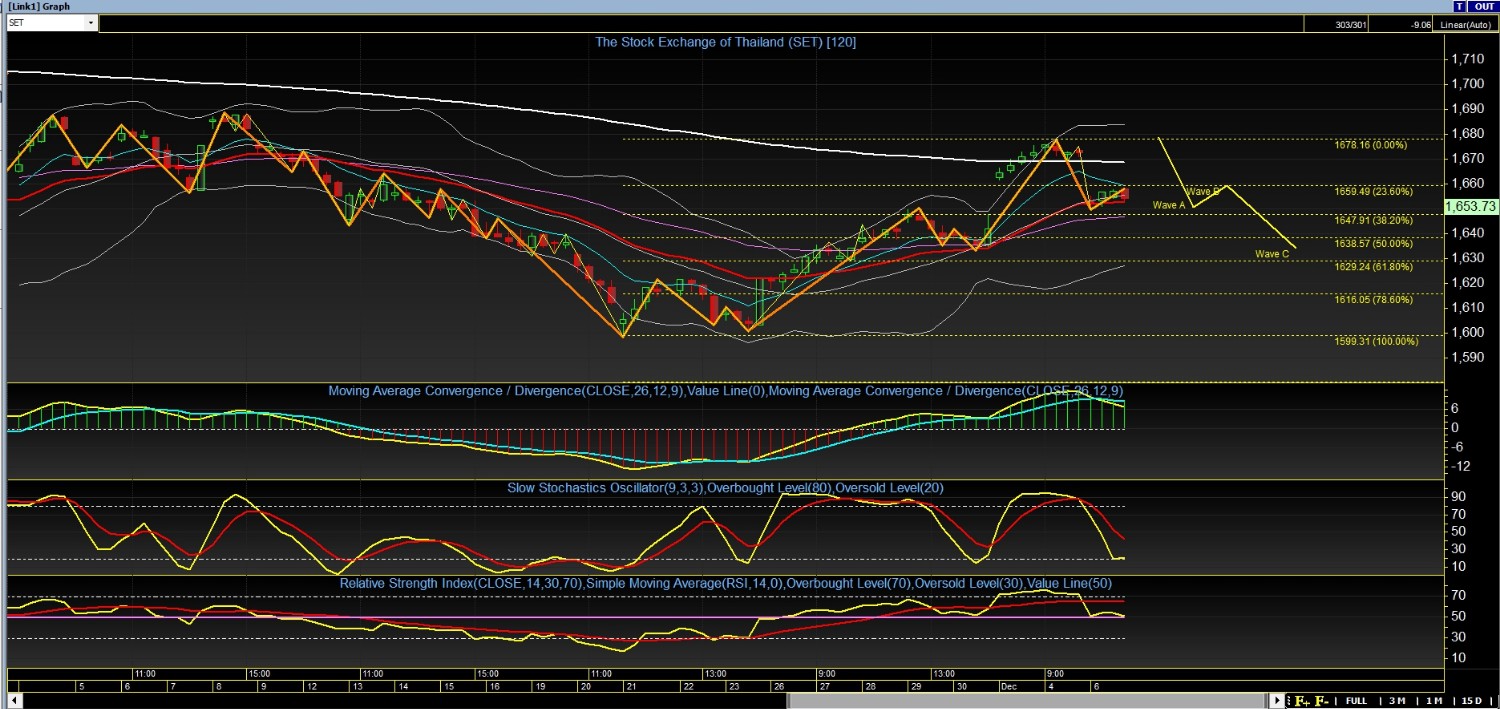Select the FULL time range

pyautogui.click(x=1356, y=700)
